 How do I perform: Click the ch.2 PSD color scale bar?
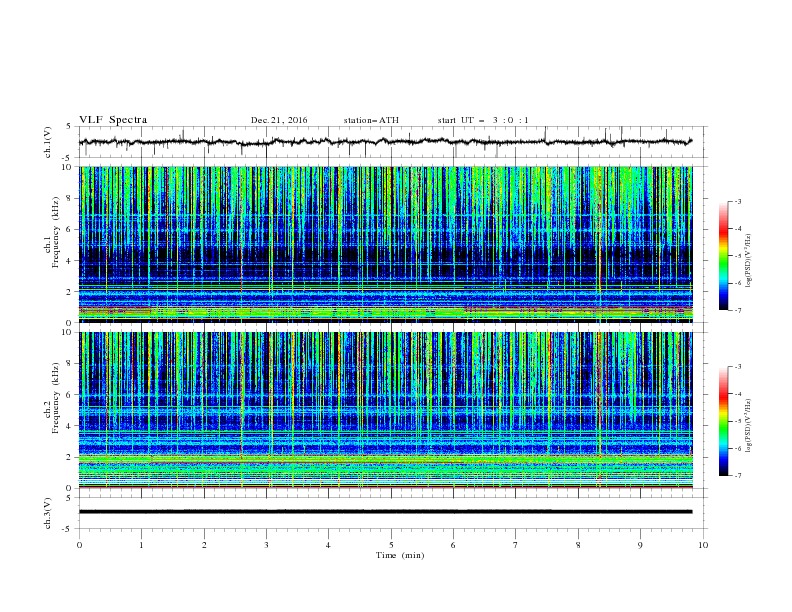pos(724,421)
